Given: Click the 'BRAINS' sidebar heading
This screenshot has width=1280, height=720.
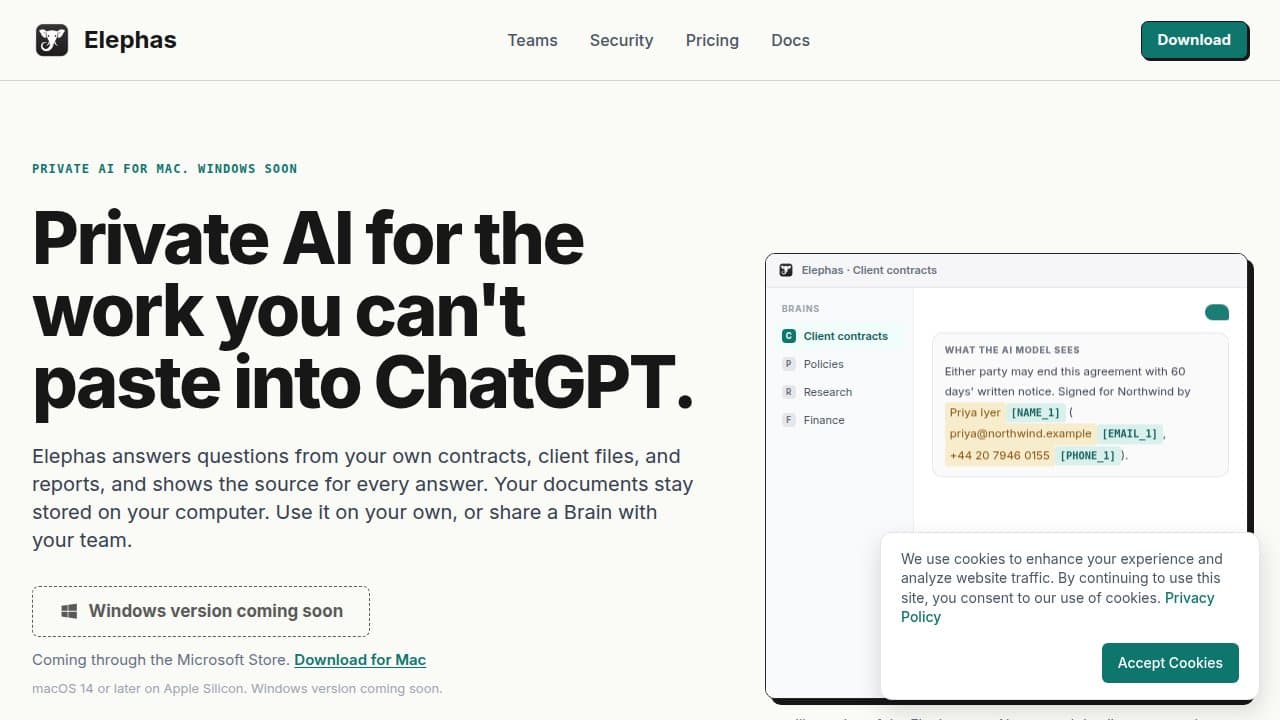Looking at the screenshot, I should 800,309.
